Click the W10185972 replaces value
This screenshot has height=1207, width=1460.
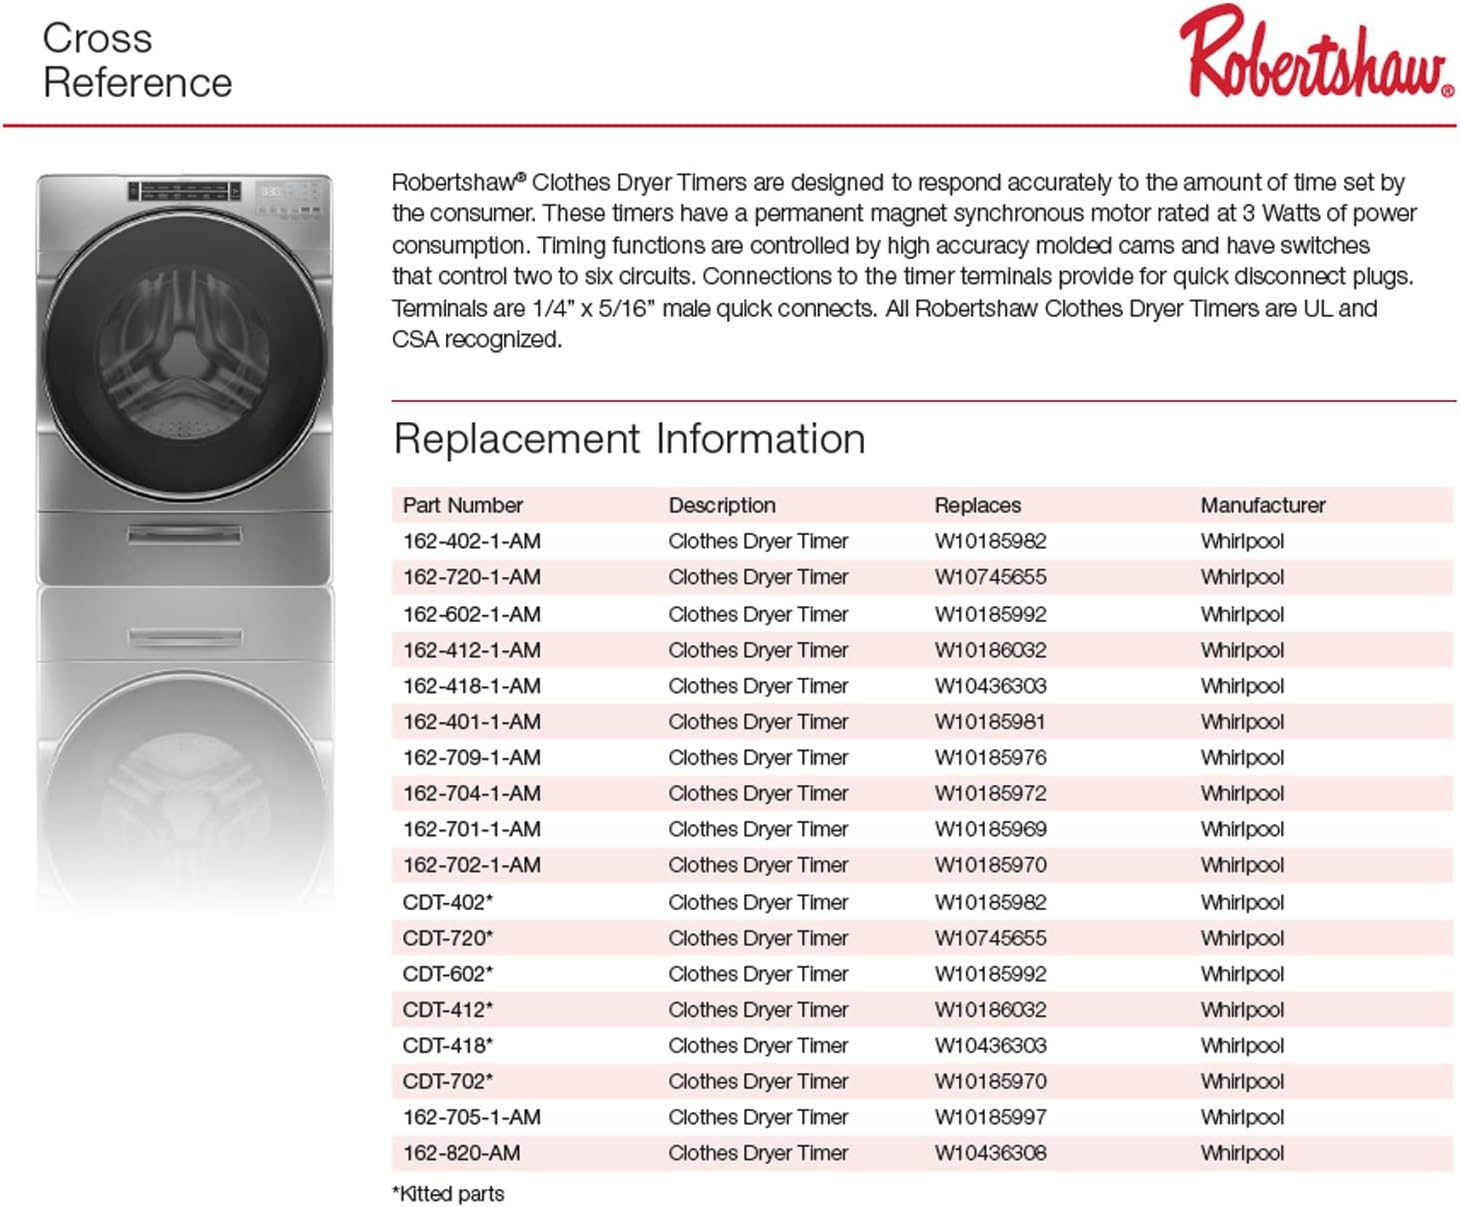pyautogui.click(x=991, y=793)
